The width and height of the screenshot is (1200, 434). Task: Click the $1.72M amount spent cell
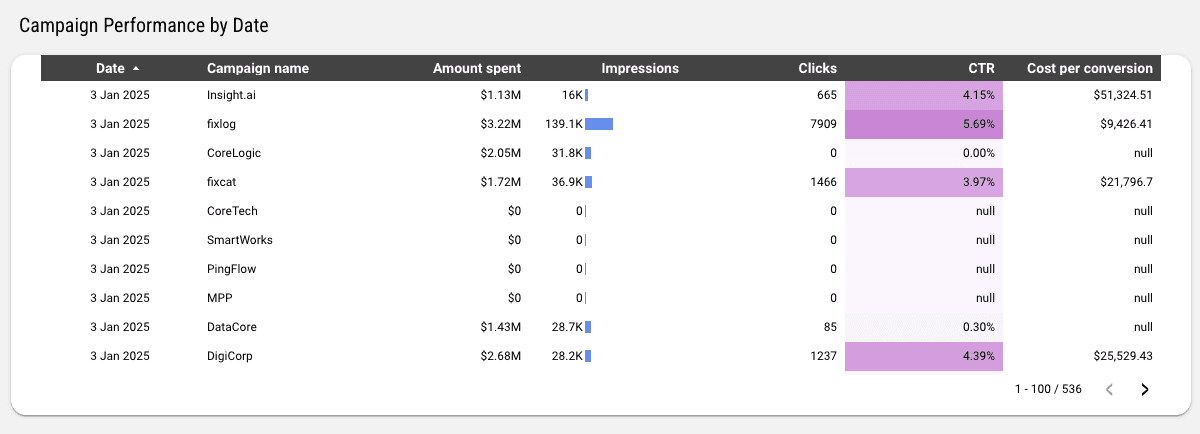[501, 183]
